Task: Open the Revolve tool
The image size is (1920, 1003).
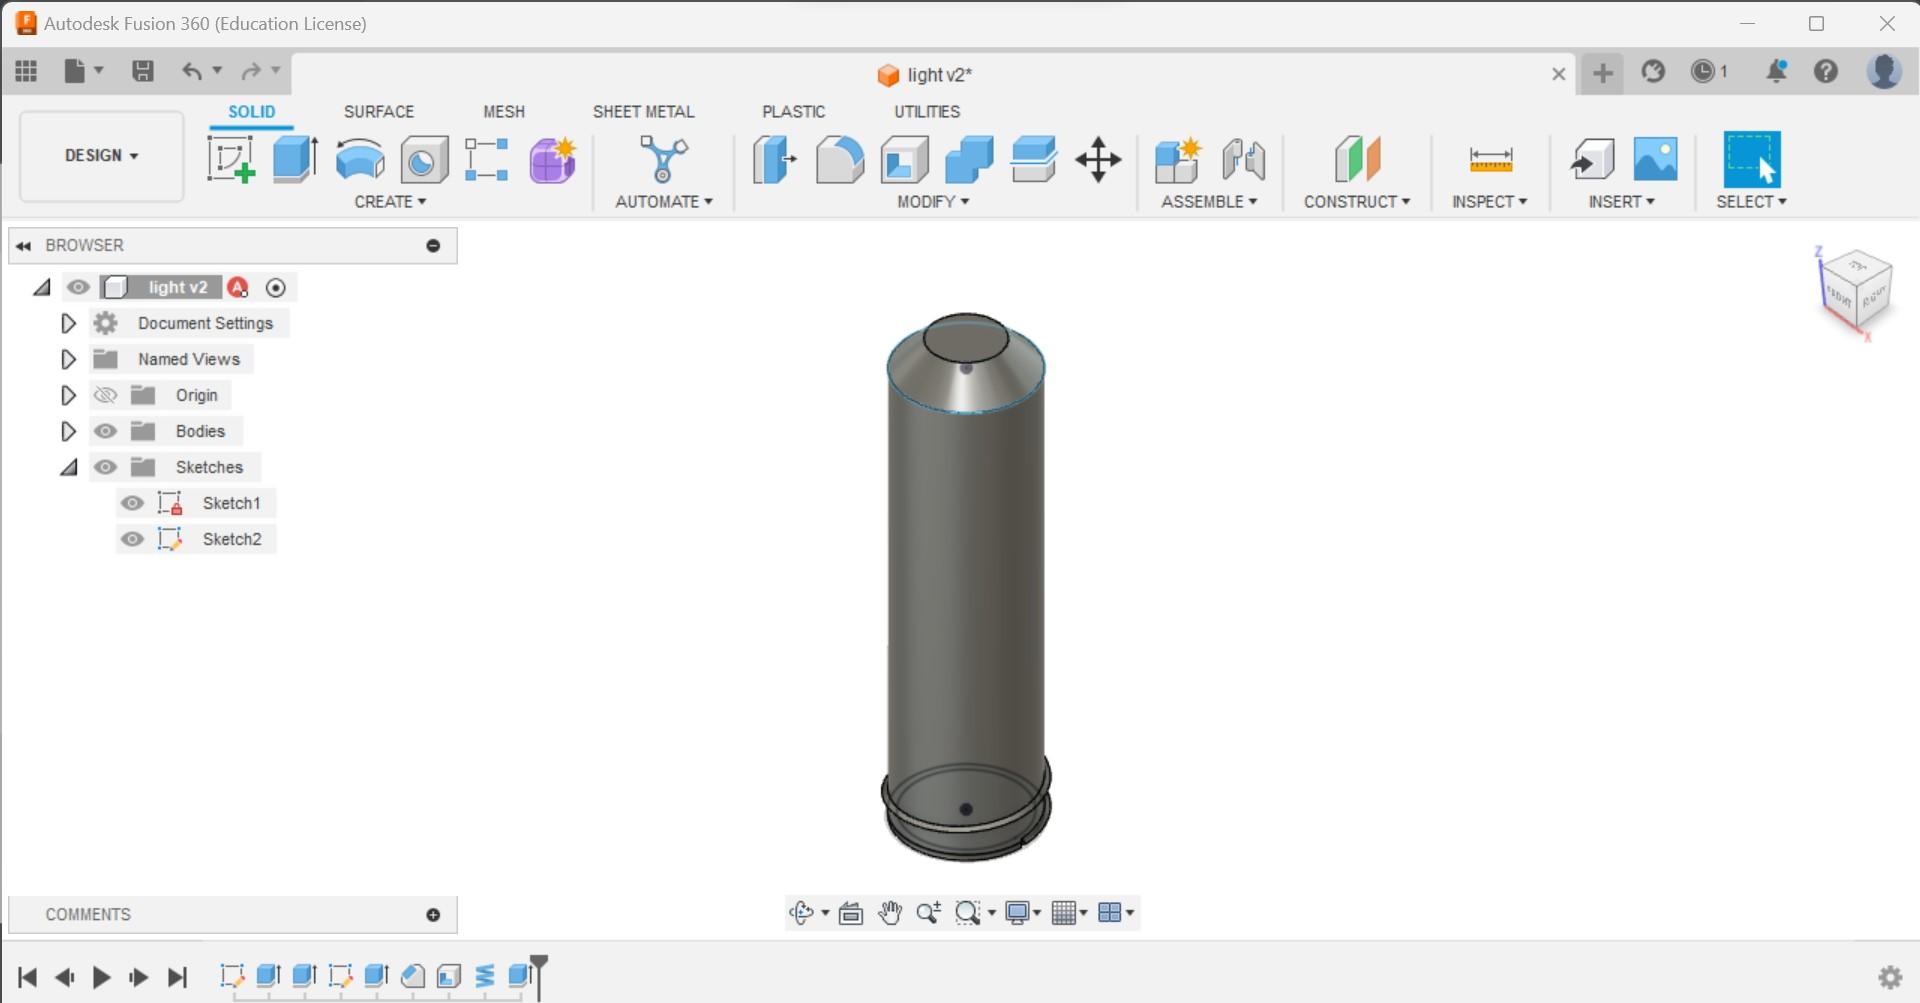Action: (359, 160)
